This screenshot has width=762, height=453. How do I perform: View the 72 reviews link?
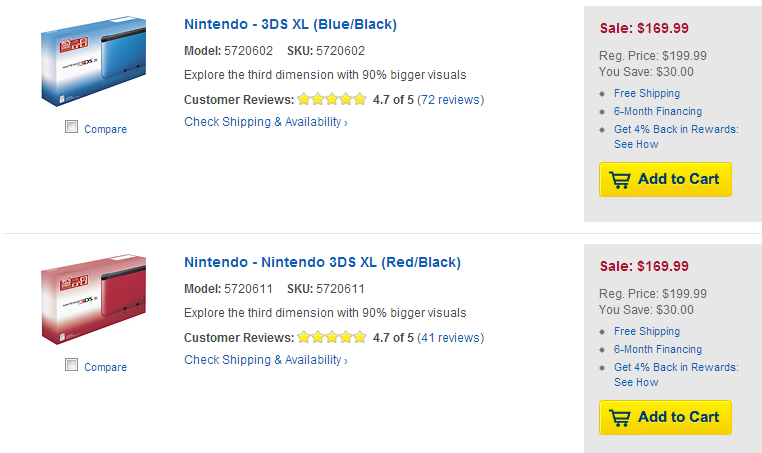click(x=450, y=100)
